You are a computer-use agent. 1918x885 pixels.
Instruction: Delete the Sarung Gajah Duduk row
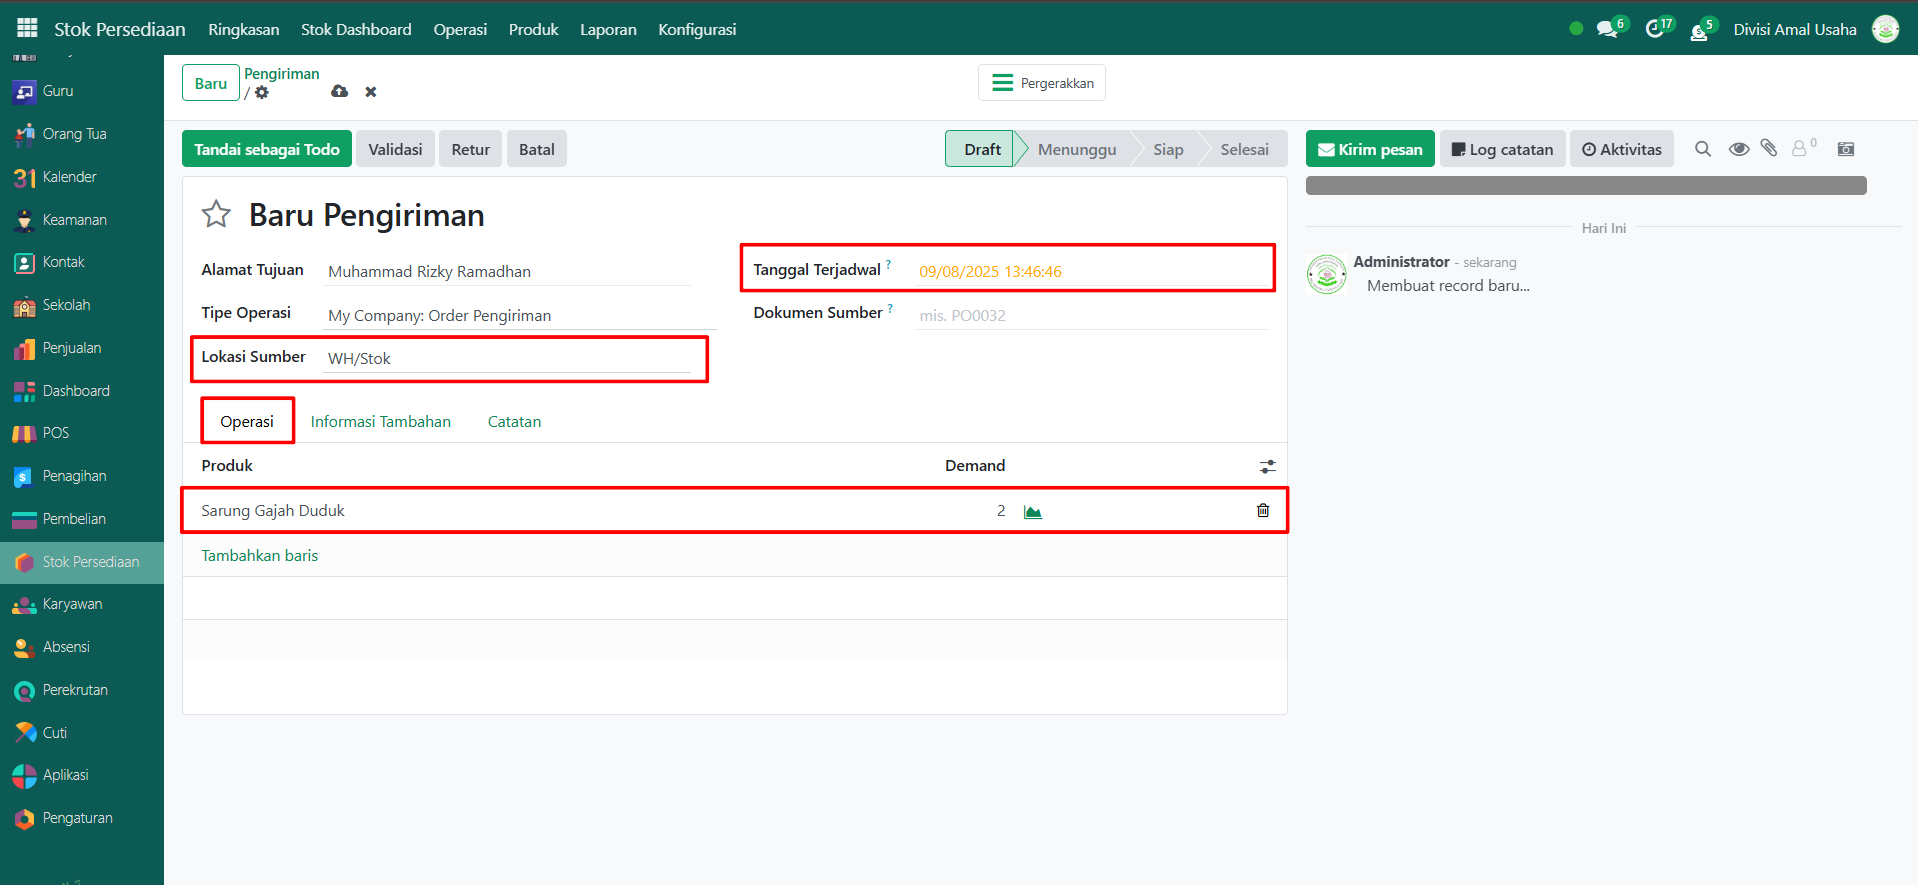[1263, 511]
